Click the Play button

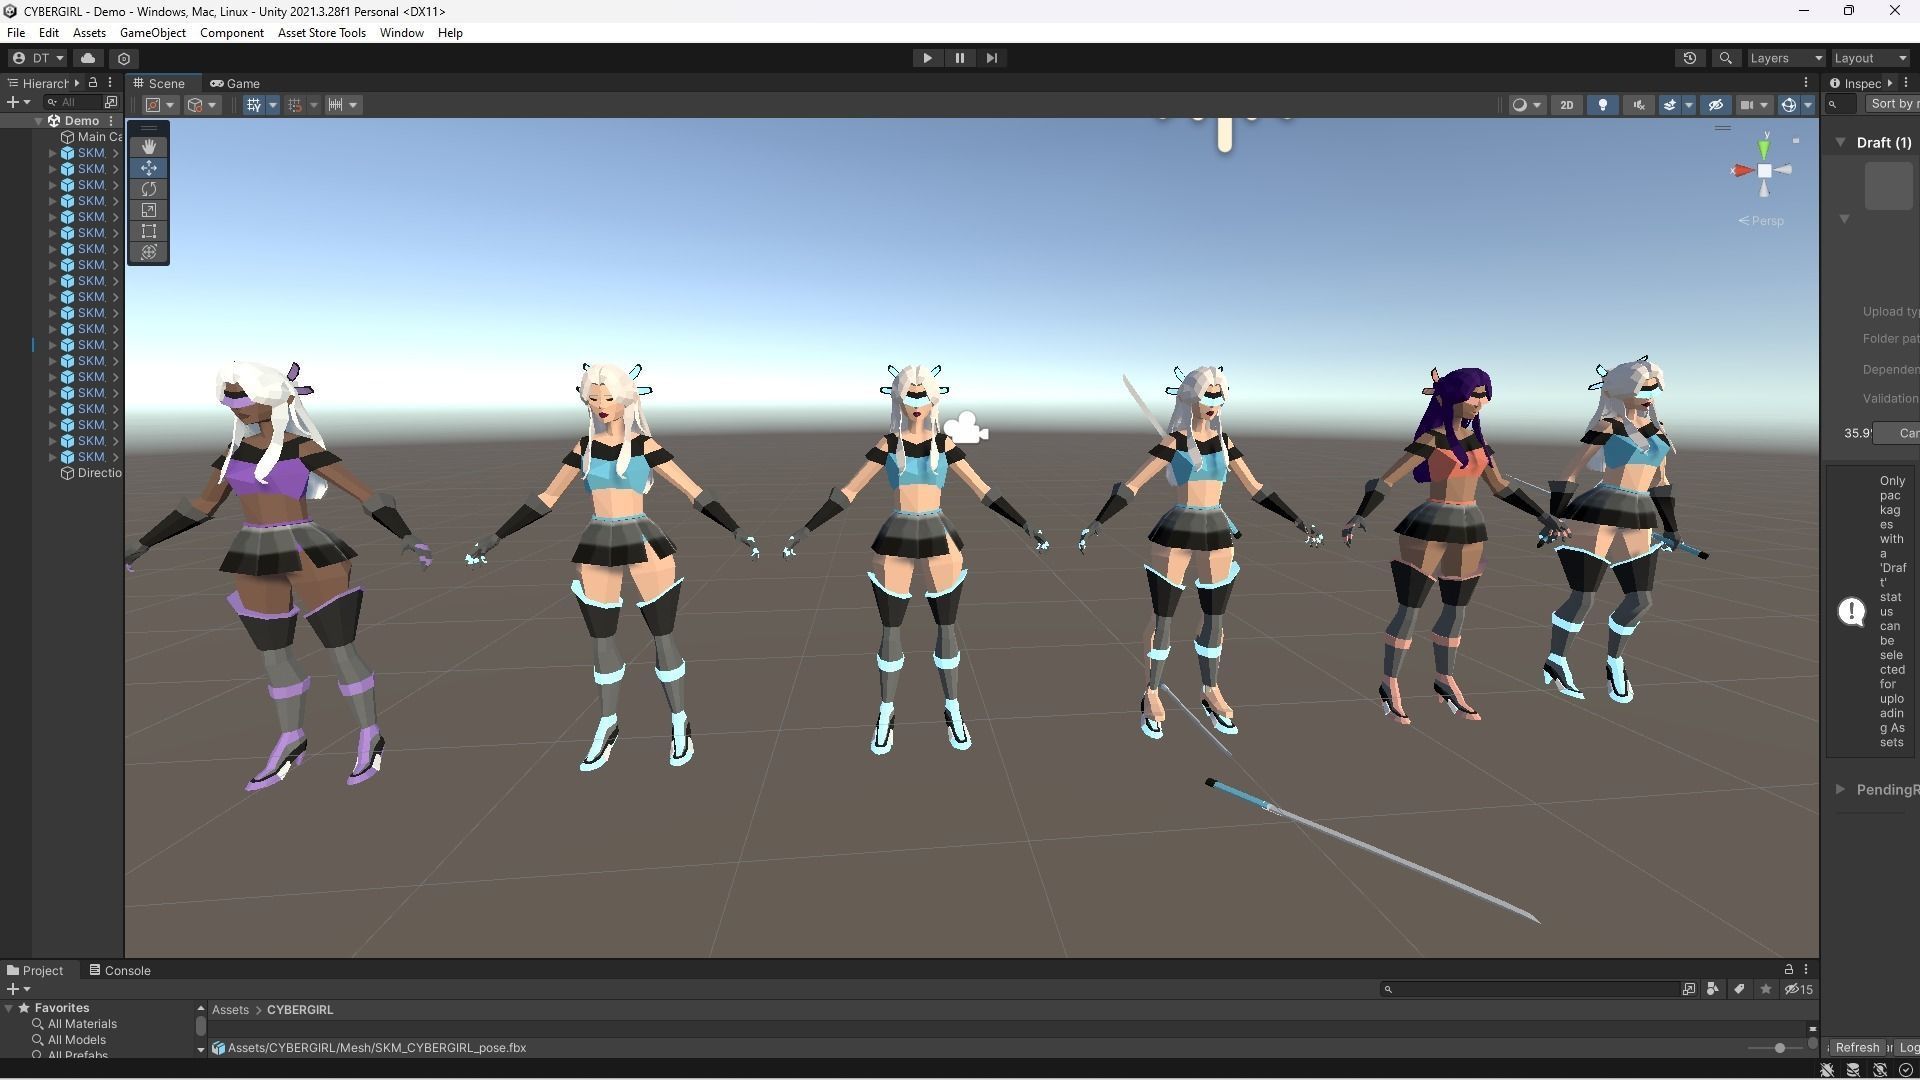tap(927, 58)
